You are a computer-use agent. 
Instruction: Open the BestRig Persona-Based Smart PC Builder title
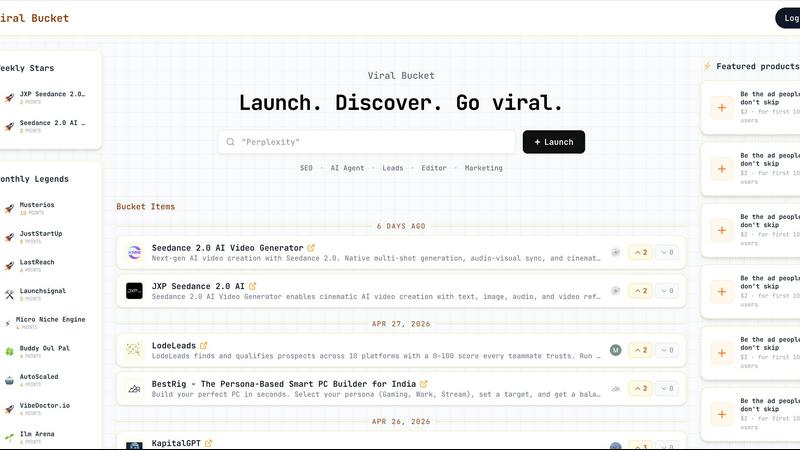pos(284,384)
